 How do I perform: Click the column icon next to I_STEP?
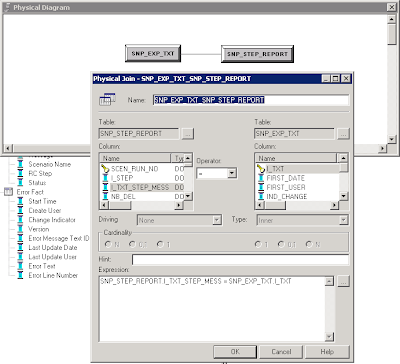[x=105, y=178]
